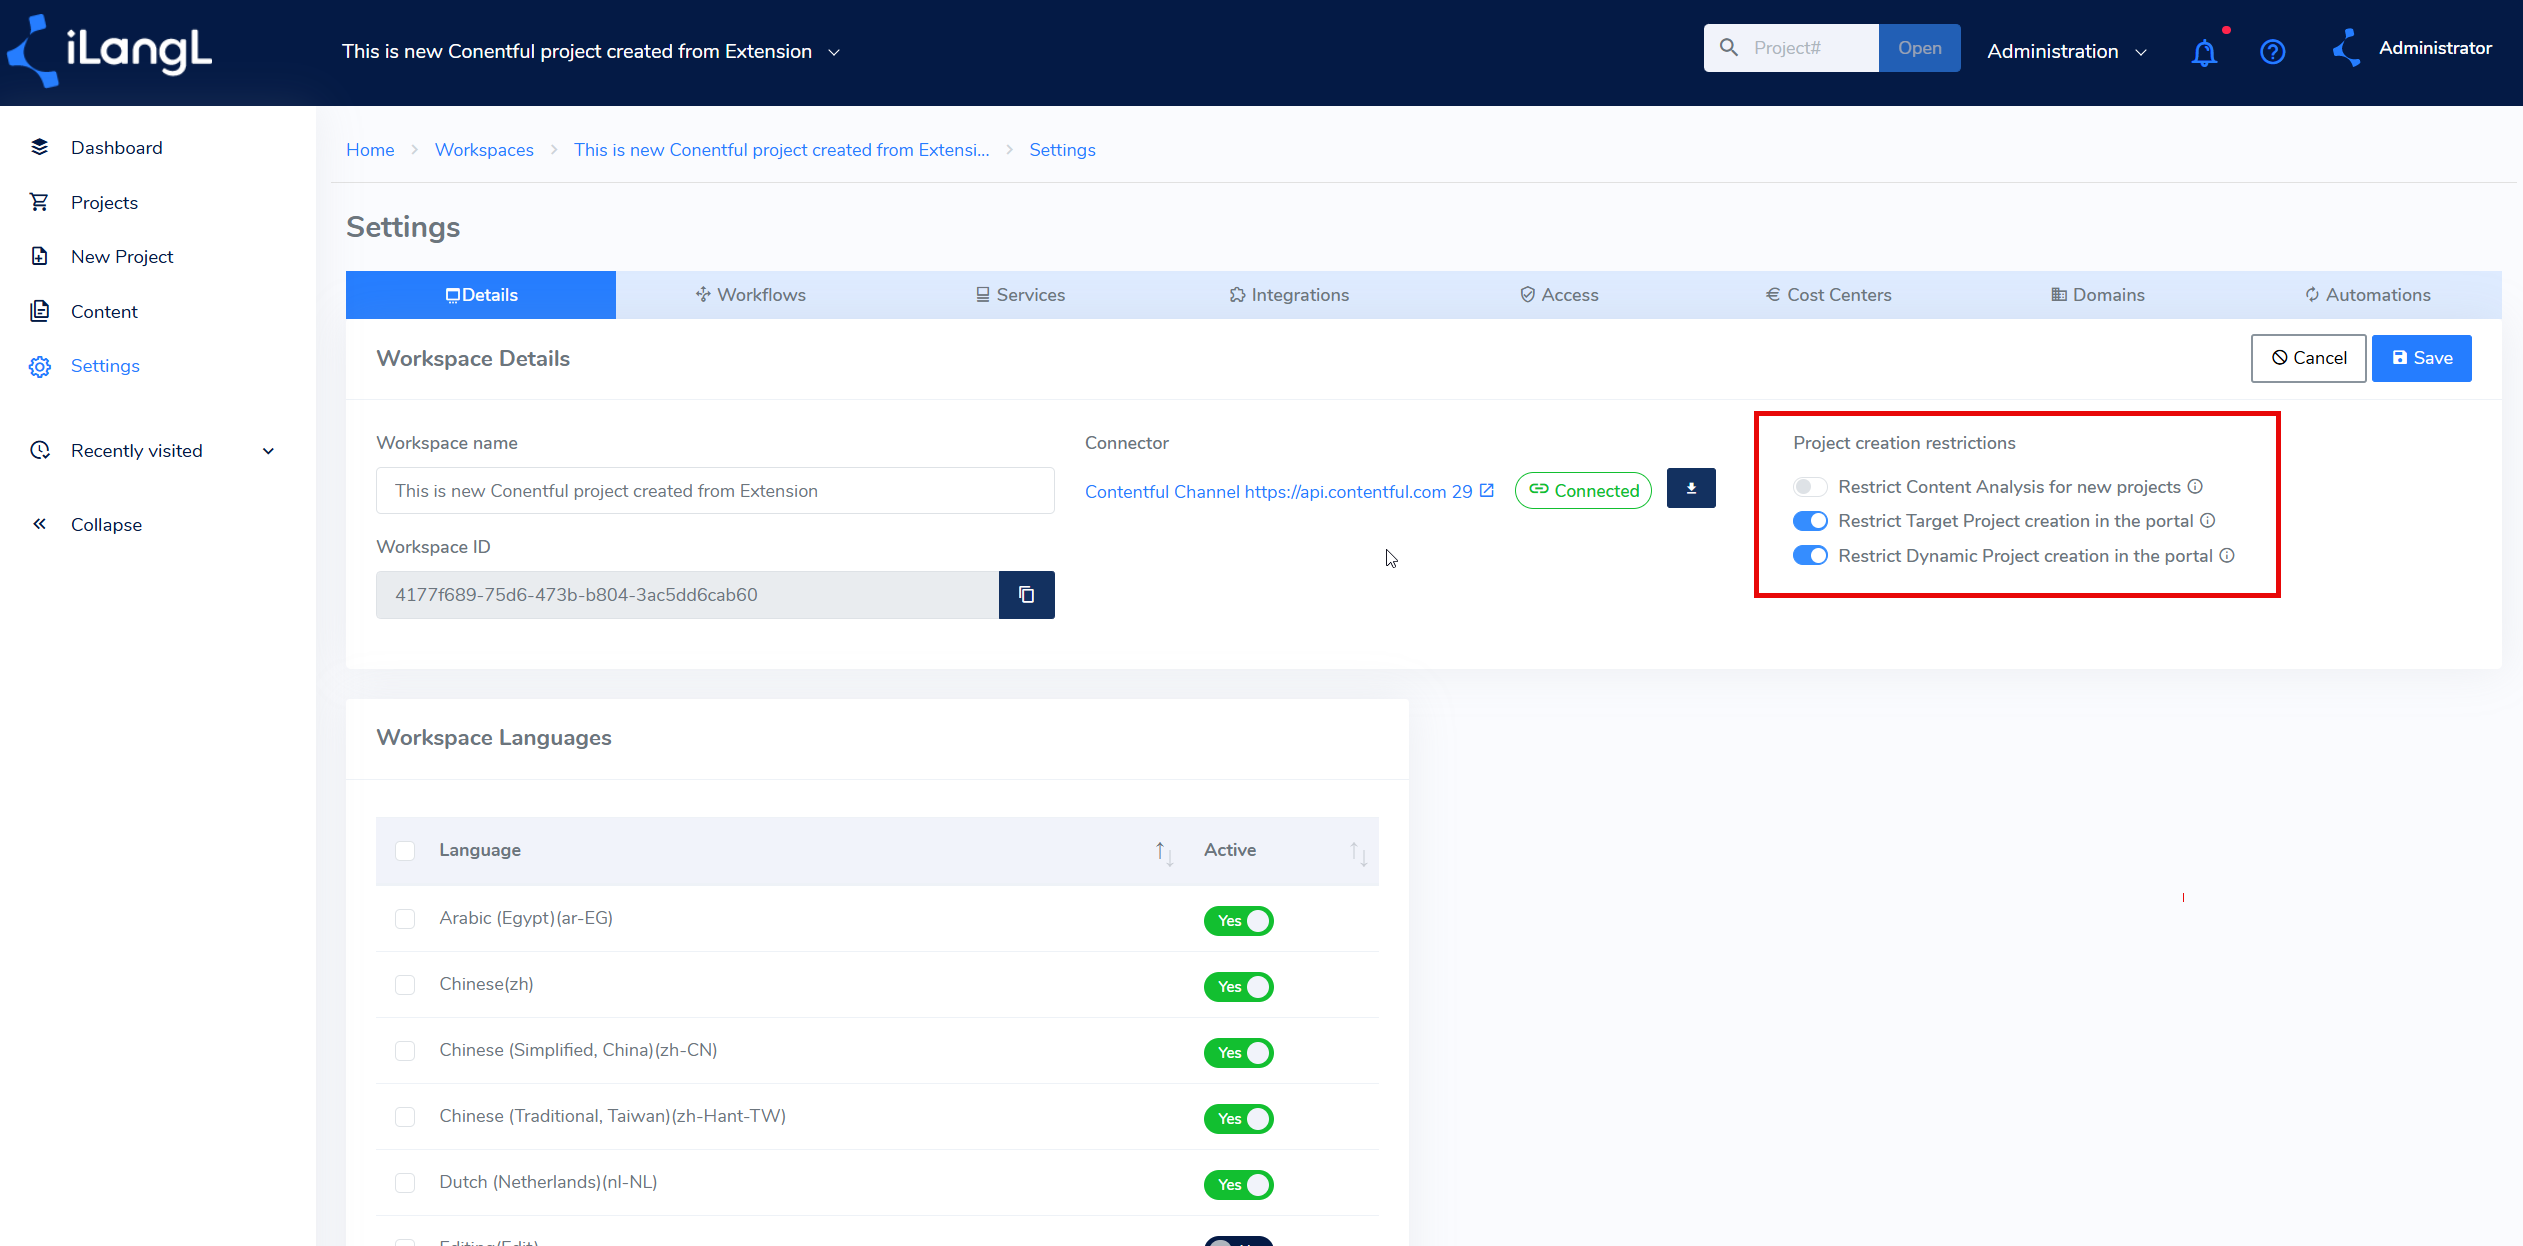Click the New Project file icon
This screenshot has height=1246, width=2523.
pos(39,256)
